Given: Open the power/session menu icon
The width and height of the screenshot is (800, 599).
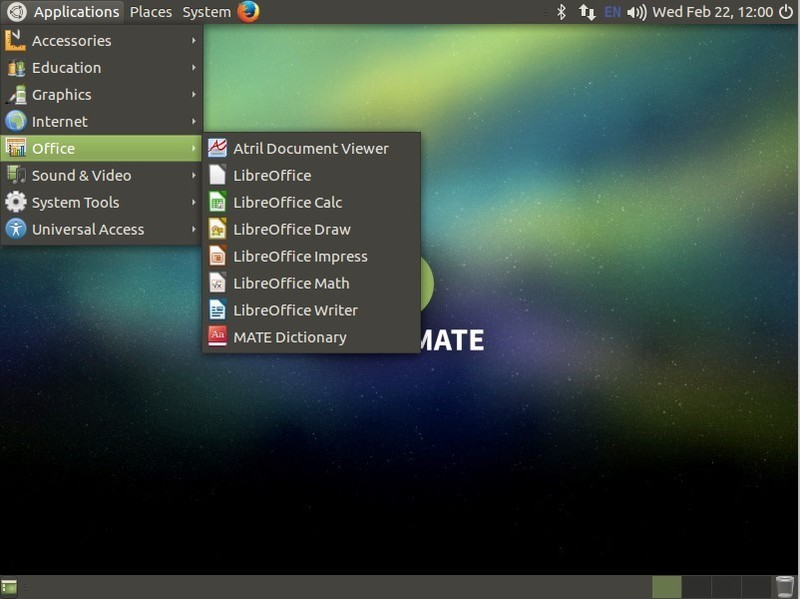Looking at the screenshot, I should (786, 12).
